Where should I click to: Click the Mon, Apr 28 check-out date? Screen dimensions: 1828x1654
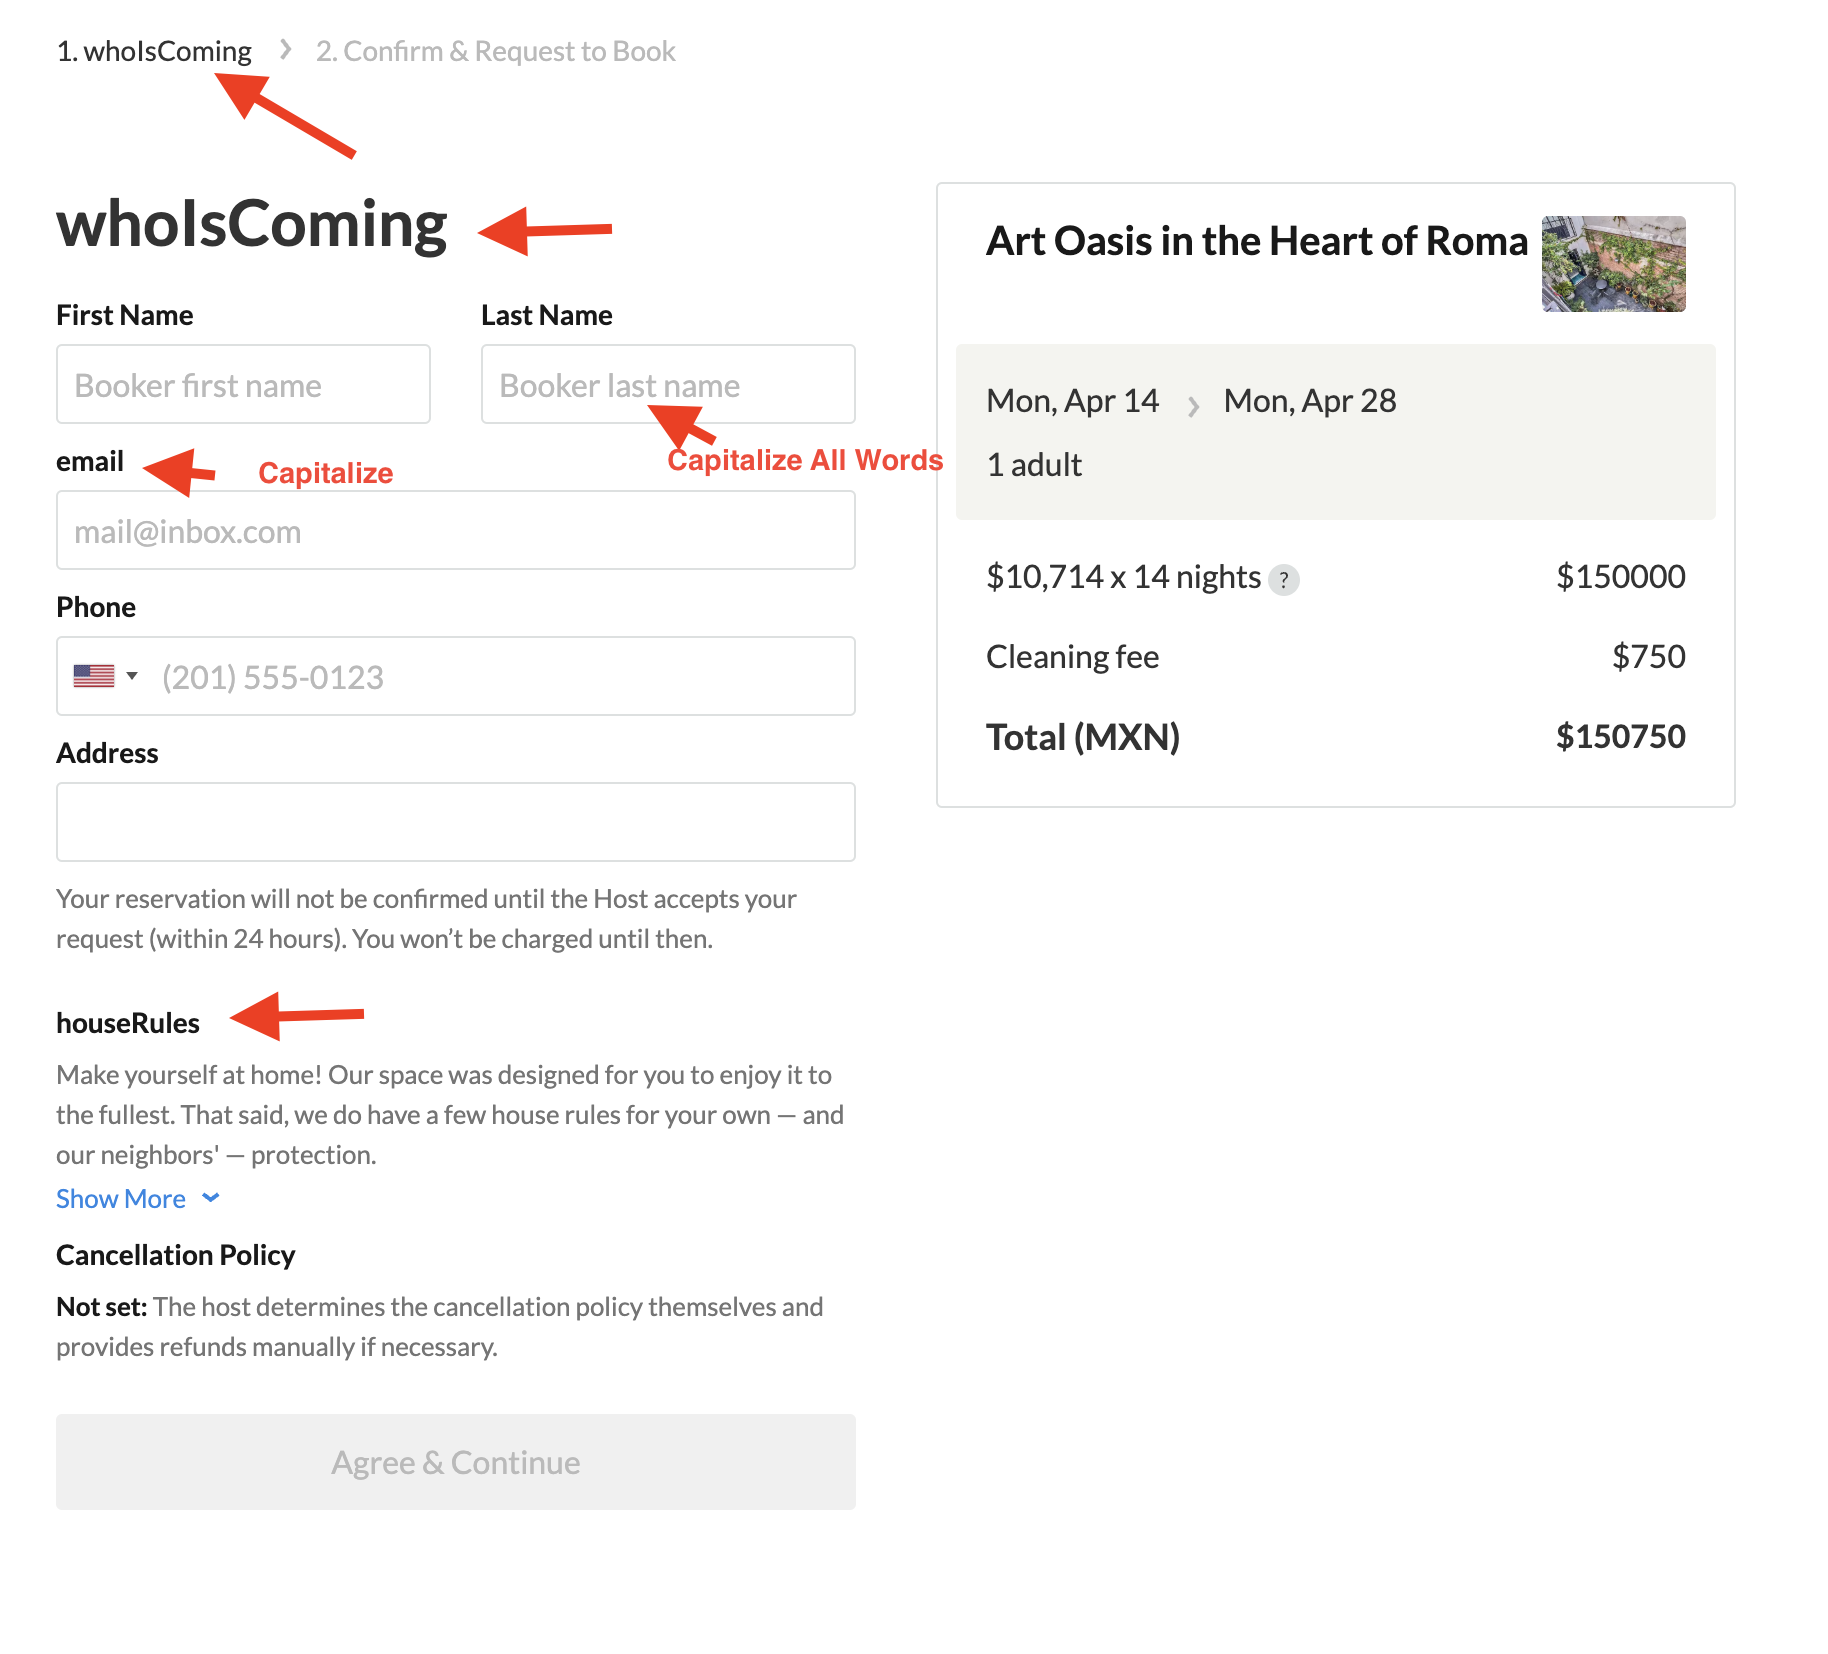(x=1309, y=401)
